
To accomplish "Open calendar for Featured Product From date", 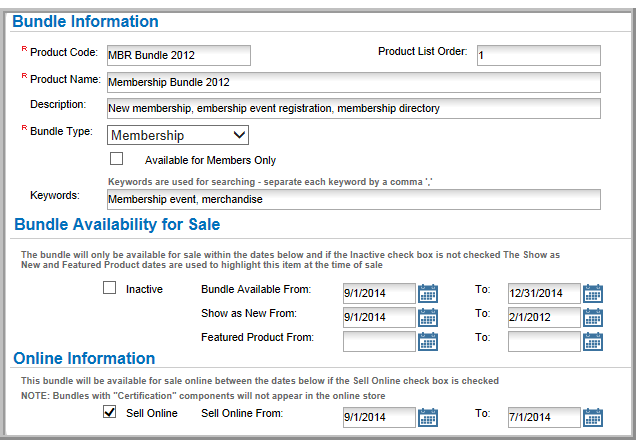I will click(x=428, y=341).
